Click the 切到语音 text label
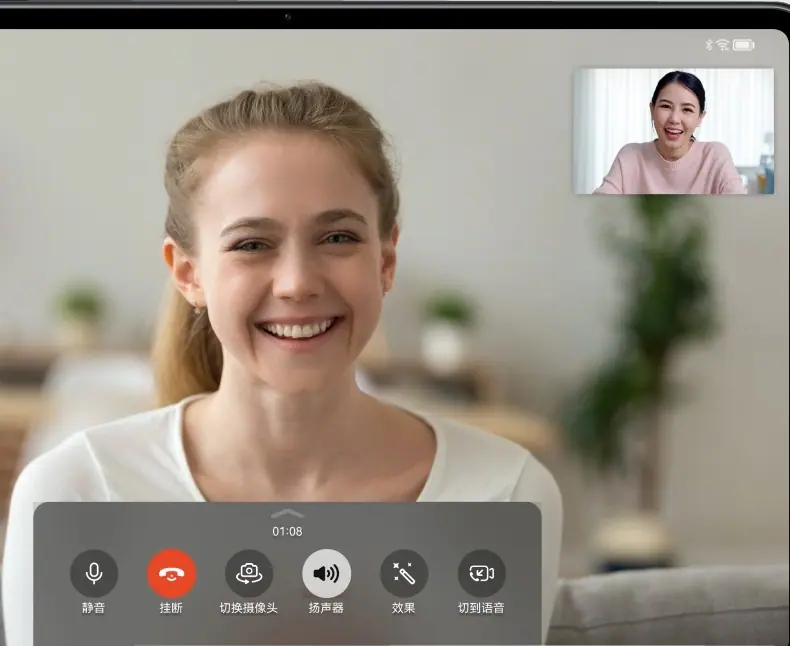790x646 pixels. coord(481,608)
